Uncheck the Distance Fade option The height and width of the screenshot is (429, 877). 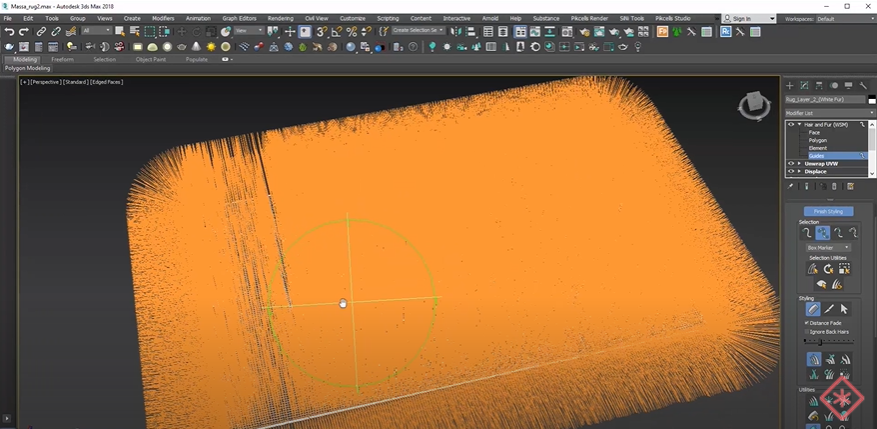point(807,323)
